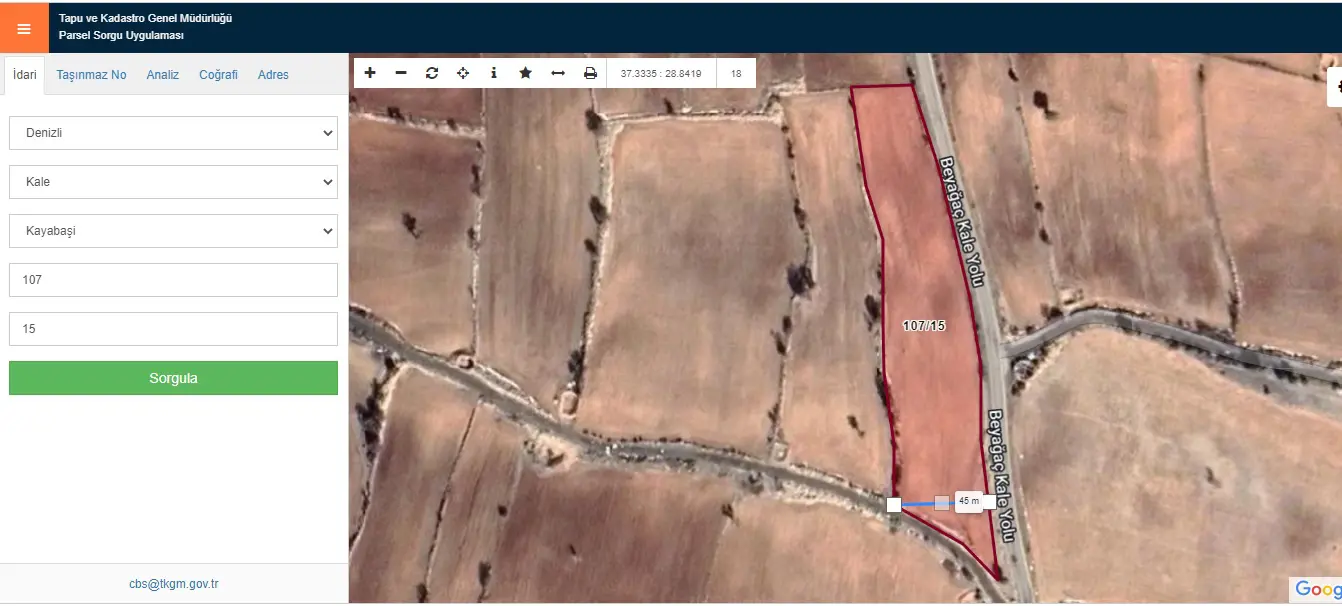Select the Coğrafi tab
The width and height of the screenshot is (1342, 606).
click(x=219, y=75)
